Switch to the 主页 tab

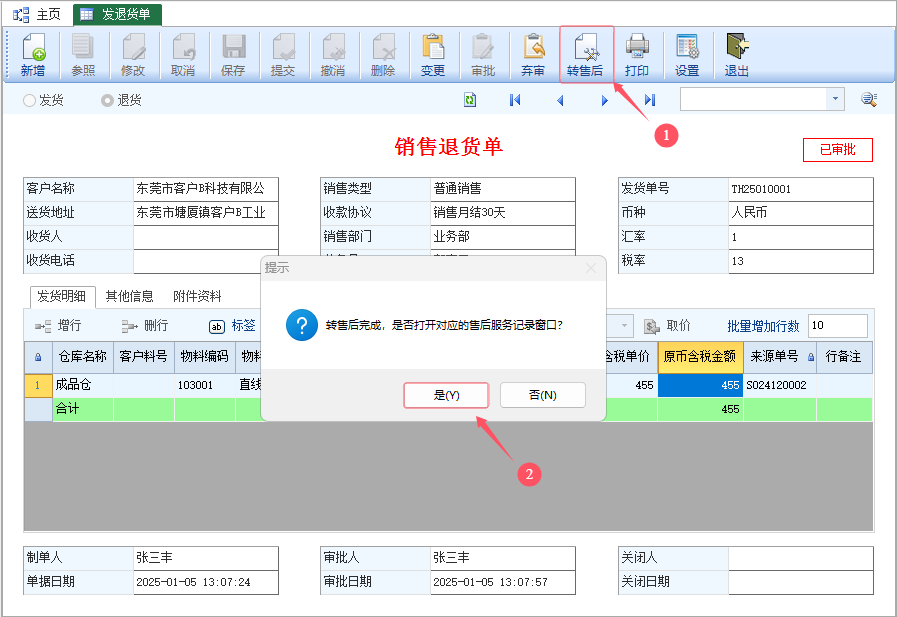37,14
